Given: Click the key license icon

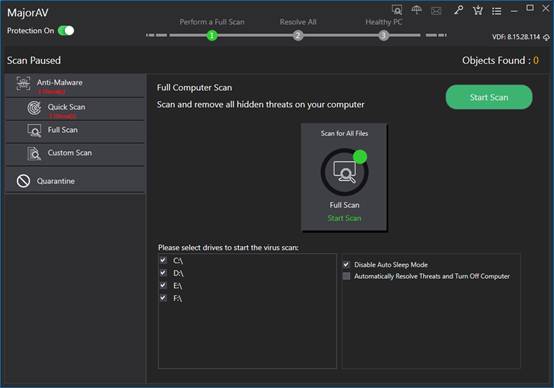Looking at the screenshot, I should pyautogui.click(x=459, y=10).
